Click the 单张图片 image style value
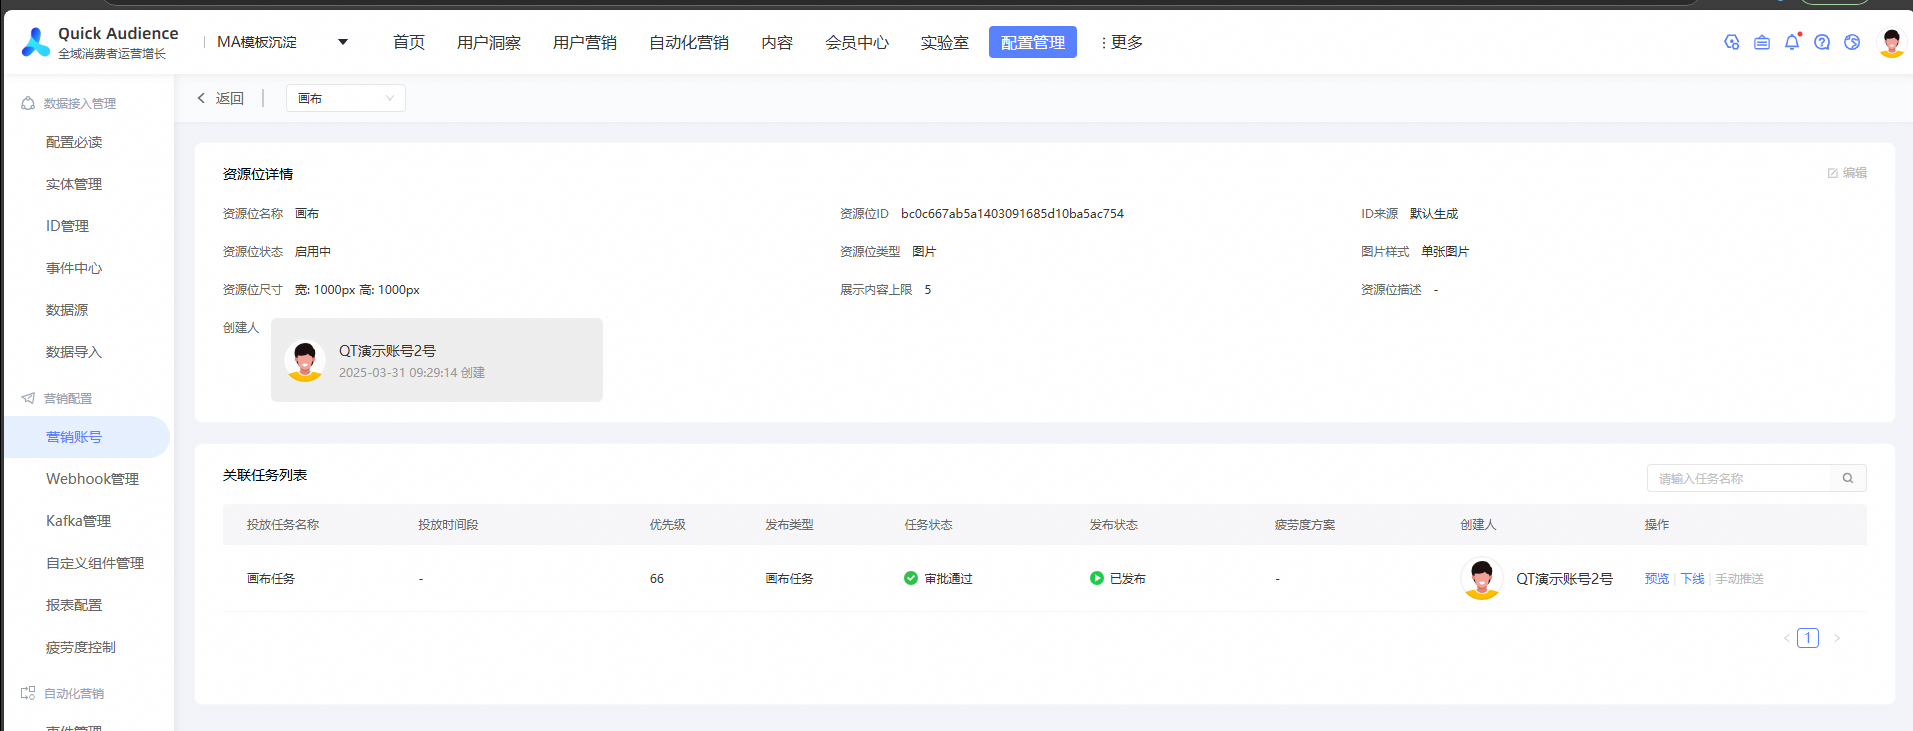This screenshot has width=1913, height=731. pyautogui.click(x=1445, y=252)
